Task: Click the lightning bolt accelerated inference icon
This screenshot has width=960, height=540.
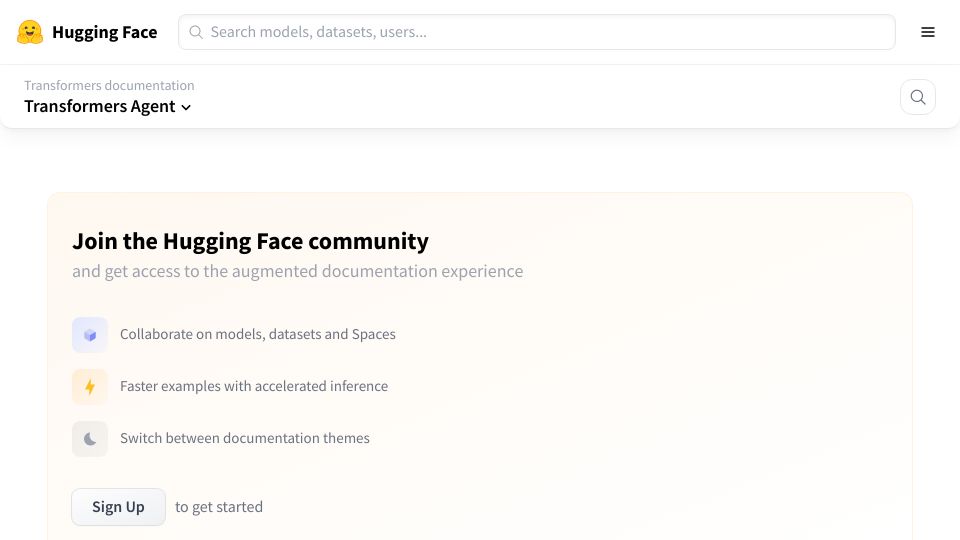Action: click(90, 387)
